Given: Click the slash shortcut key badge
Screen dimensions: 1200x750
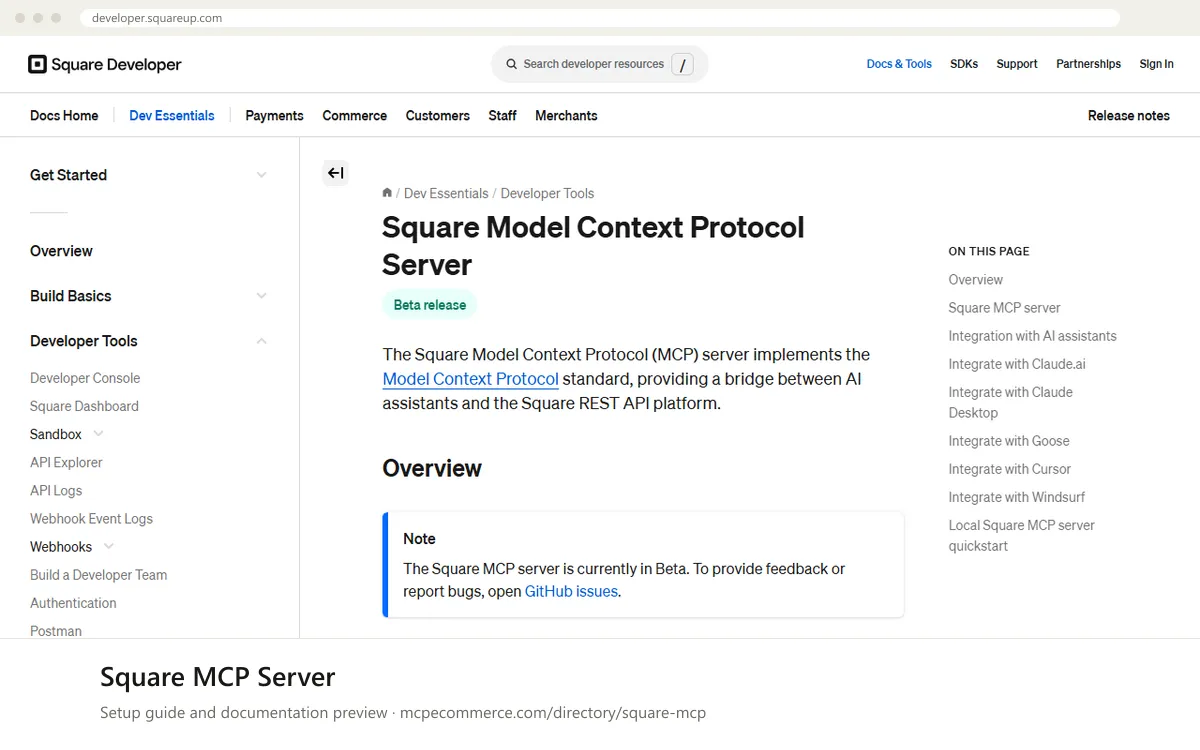Looking at the screenshot, I should [x=682, y=65].
